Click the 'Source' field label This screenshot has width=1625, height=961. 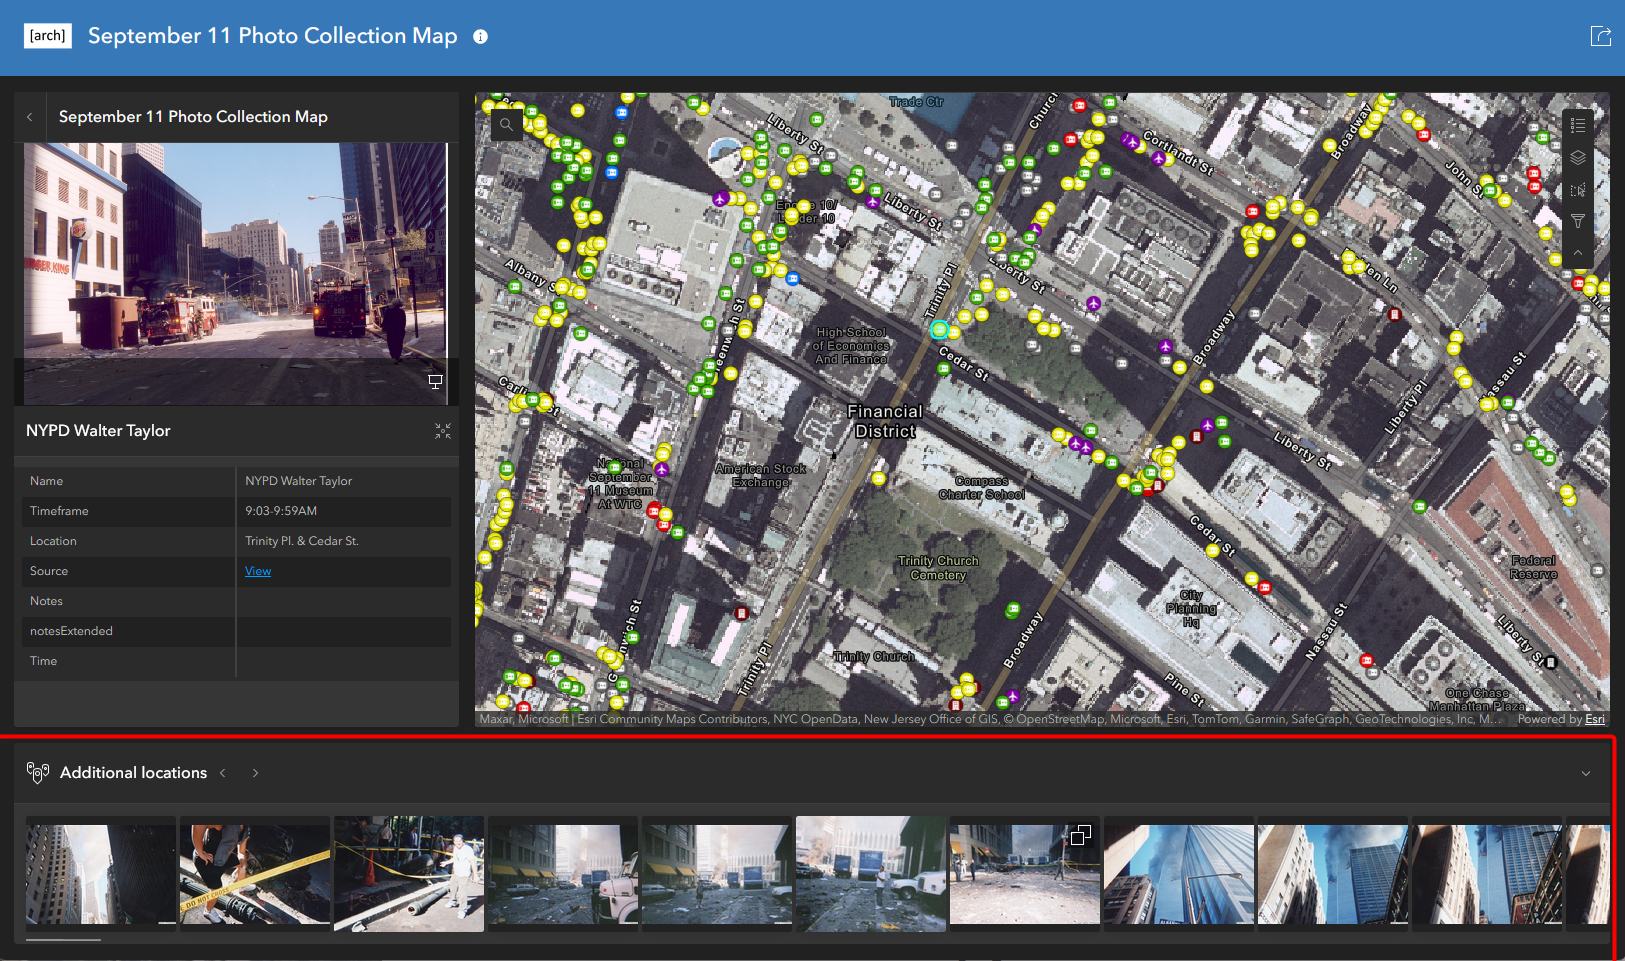pyautogui.click(x=49, y=571)
